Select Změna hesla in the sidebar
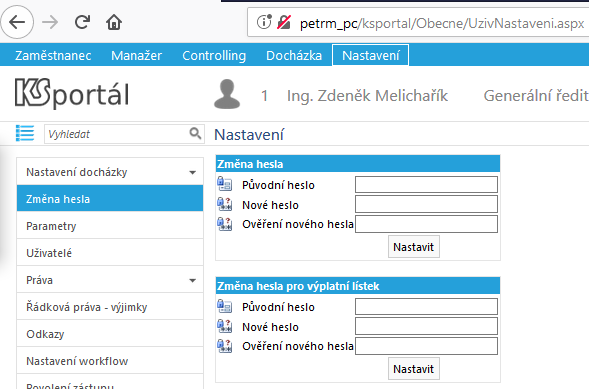 point(110,199)
